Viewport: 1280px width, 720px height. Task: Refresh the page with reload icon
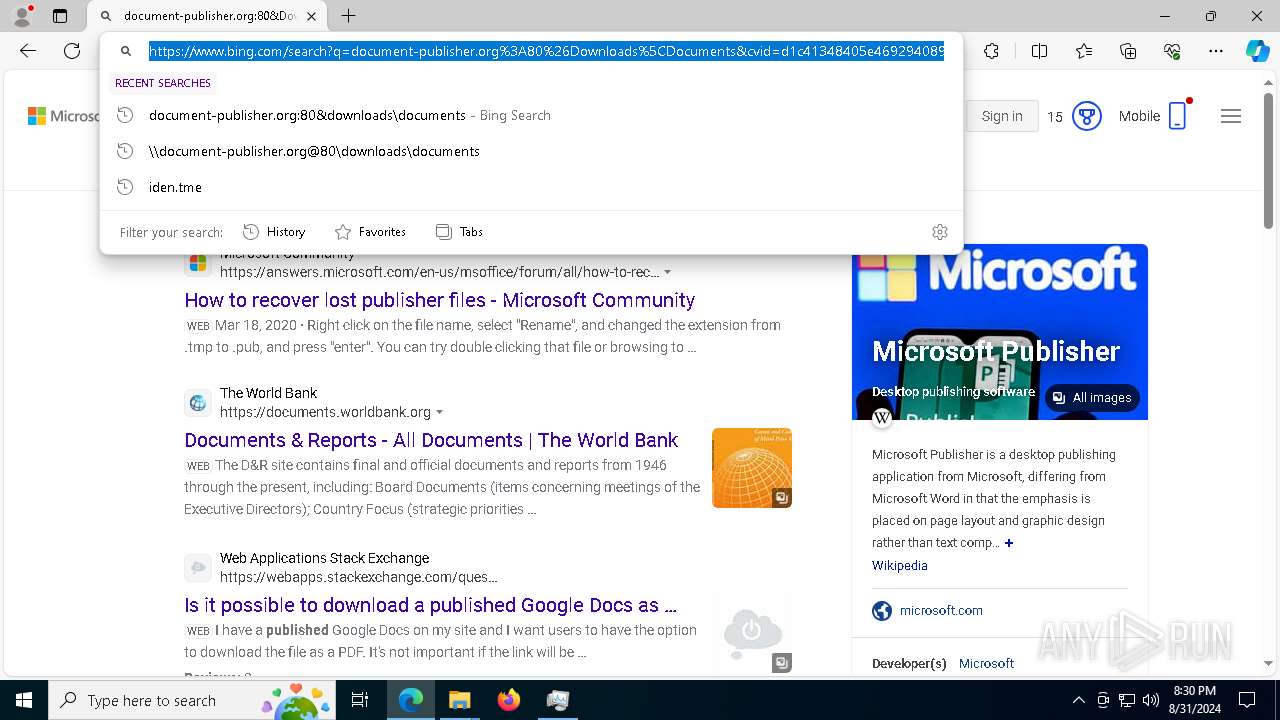pyautogui.click(x=72, y=51)
